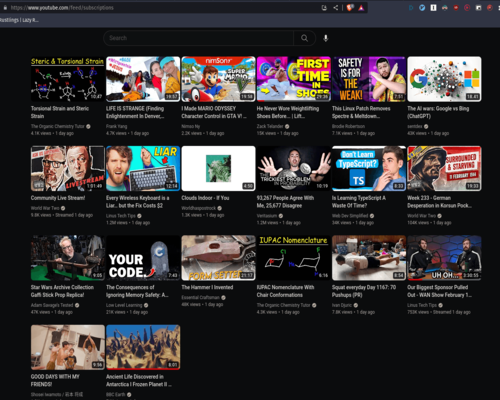The width and height of the screenshot is (500, 400).
Task: Open Form Setter hammer thumbnail
Action: (x=218, y=258)
